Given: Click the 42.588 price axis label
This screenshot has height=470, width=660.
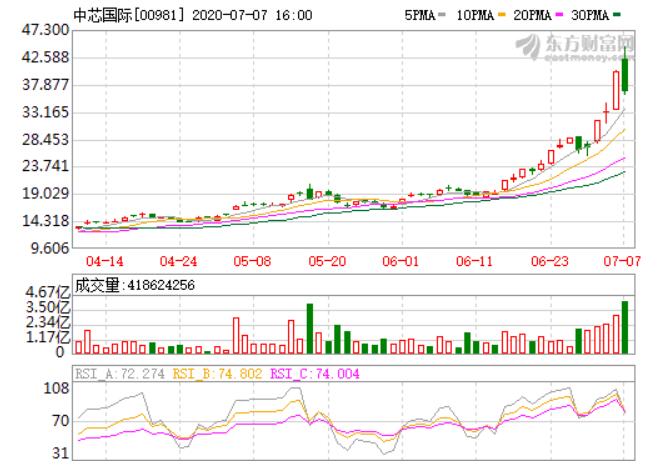Looking at the screenshot, I should pyautogui.click(x=45, y=57).
